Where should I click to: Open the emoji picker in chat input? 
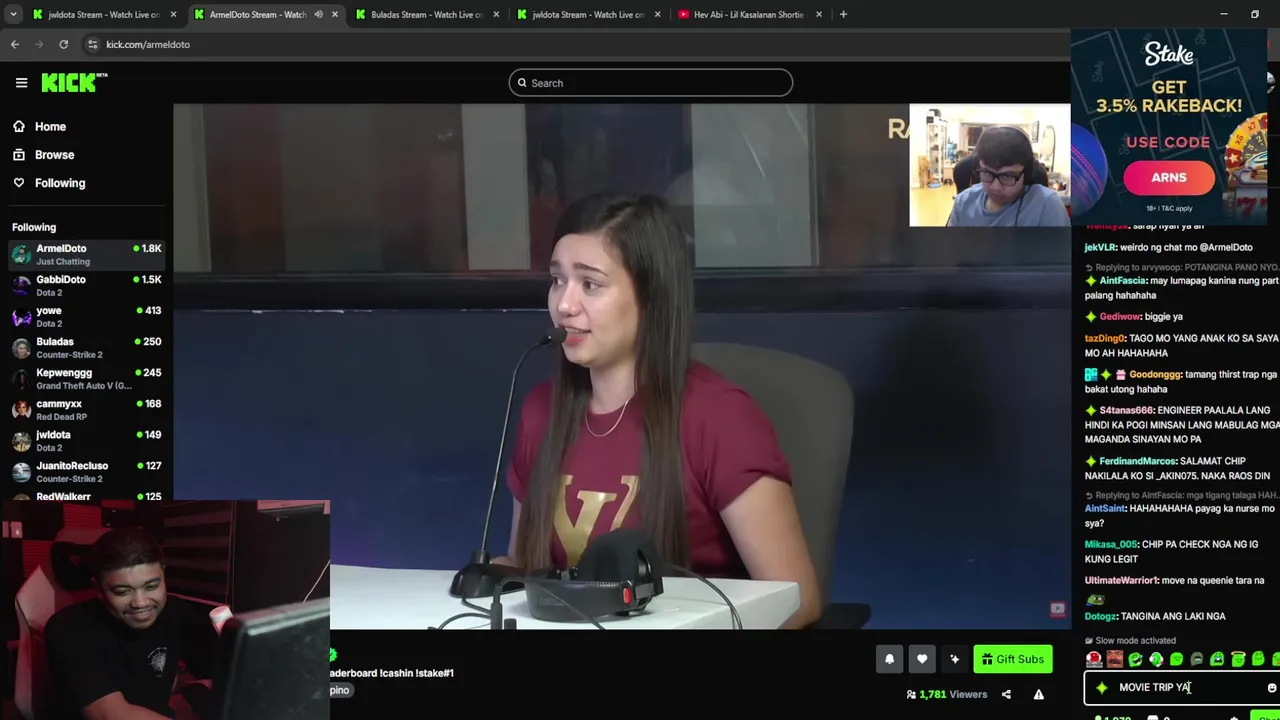point(1272,688)
